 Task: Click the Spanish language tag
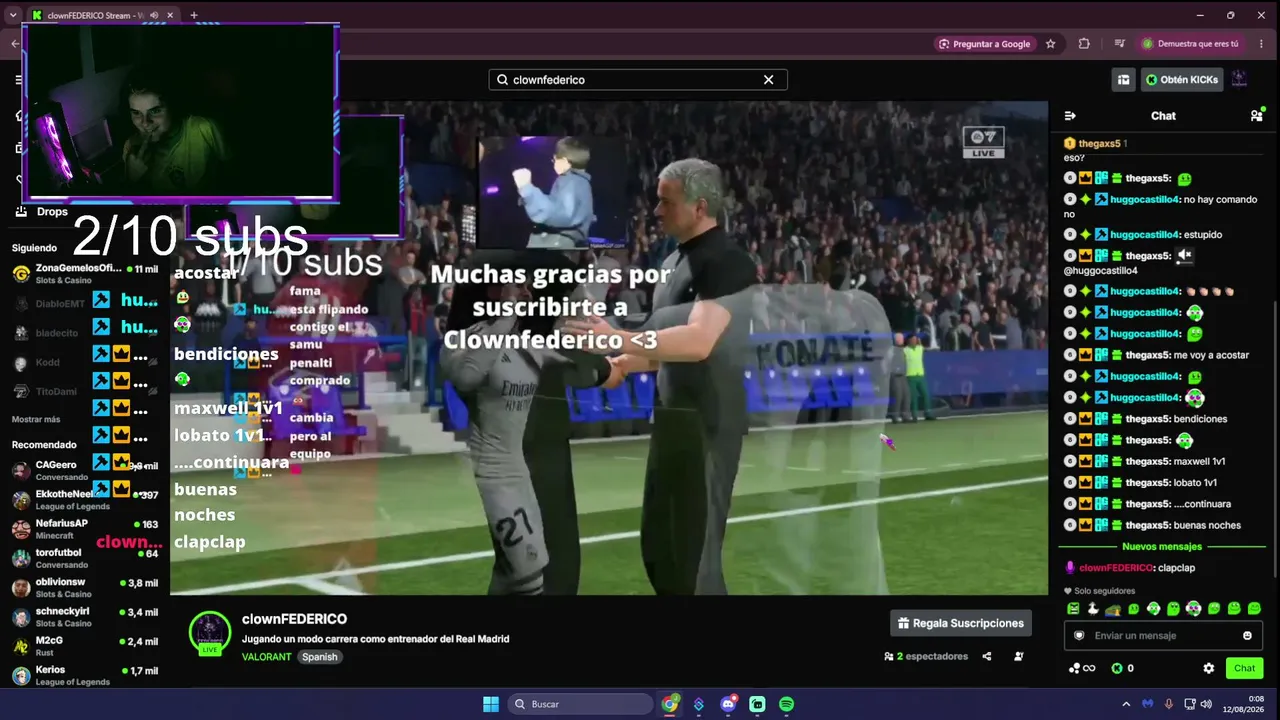coord(319,657)
